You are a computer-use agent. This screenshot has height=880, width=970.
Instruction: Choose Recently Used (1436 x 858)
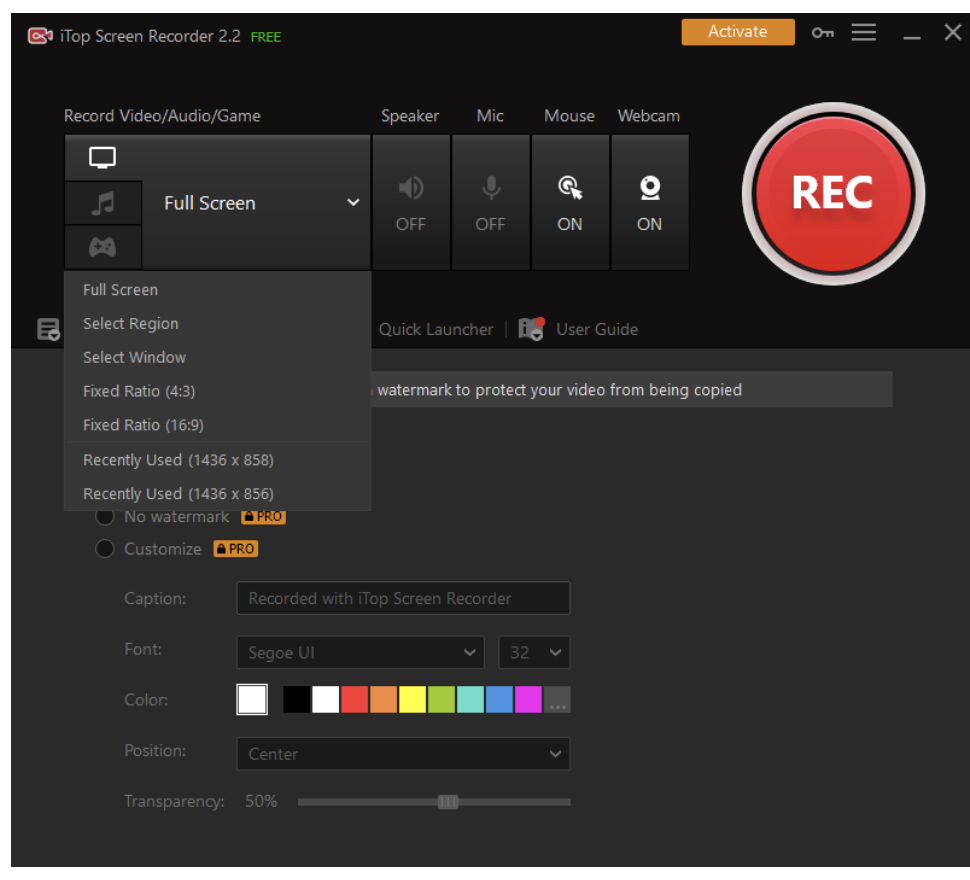pyautogui.click(x=218, y=460)
